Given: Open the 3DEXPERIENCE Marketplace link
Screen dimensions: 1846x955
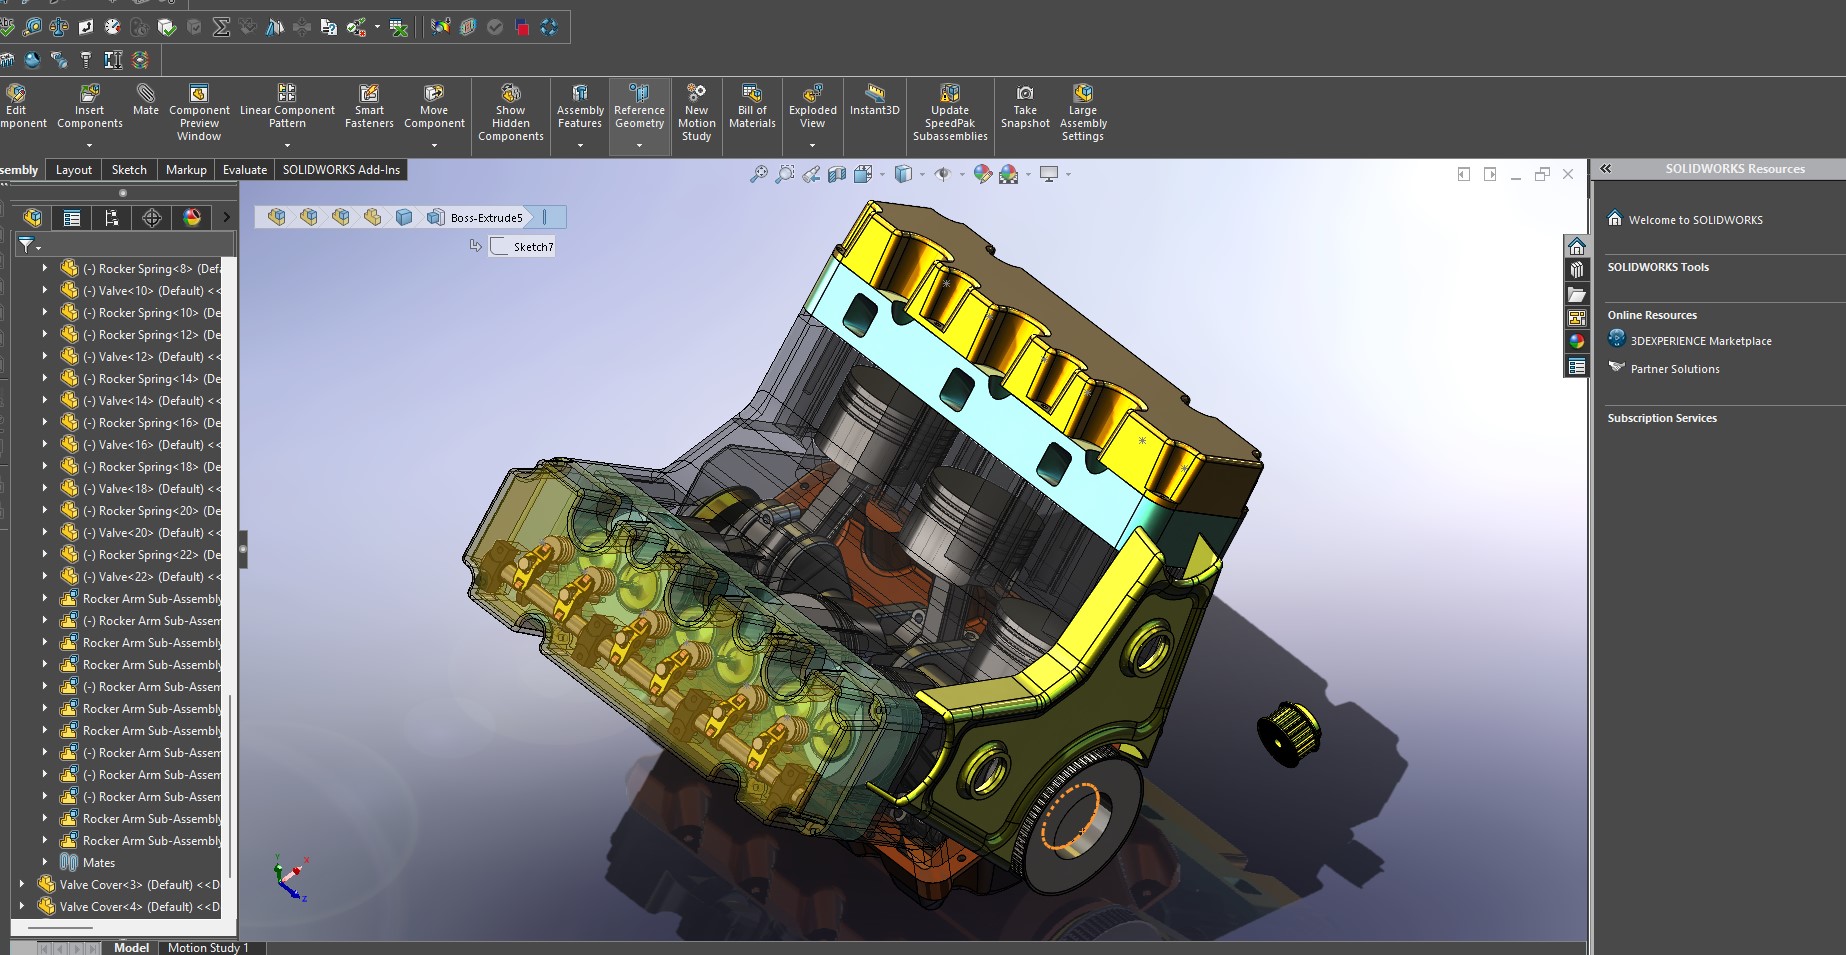Looking at the screenshot, I should tap(1700, 340).
